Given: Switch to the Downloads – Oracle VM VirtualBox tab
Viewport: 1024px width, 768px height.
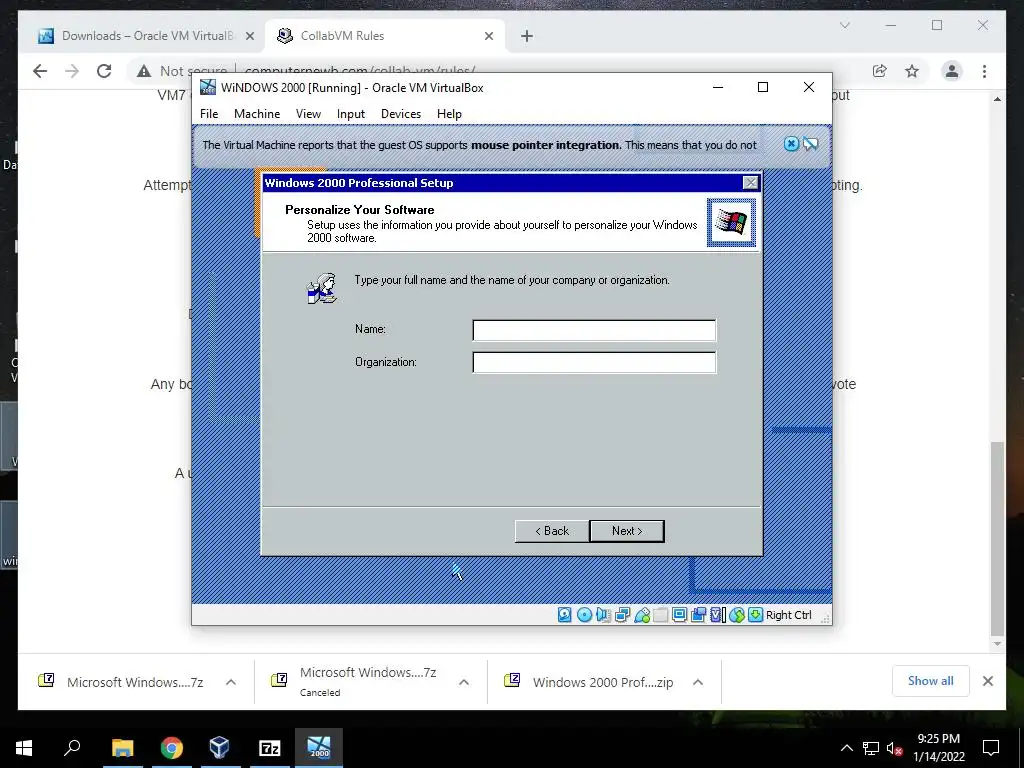Looking at the screenshot, I should coord(146,36).
